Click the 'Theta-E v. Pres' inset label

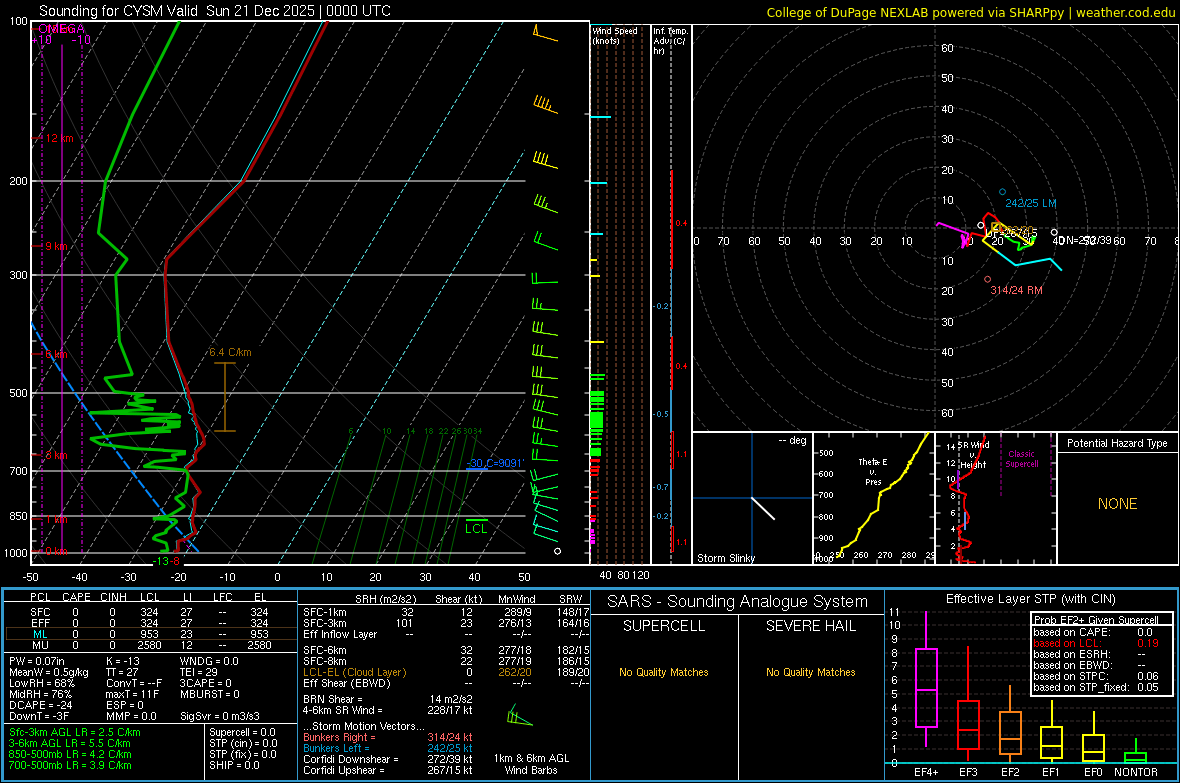873,471
